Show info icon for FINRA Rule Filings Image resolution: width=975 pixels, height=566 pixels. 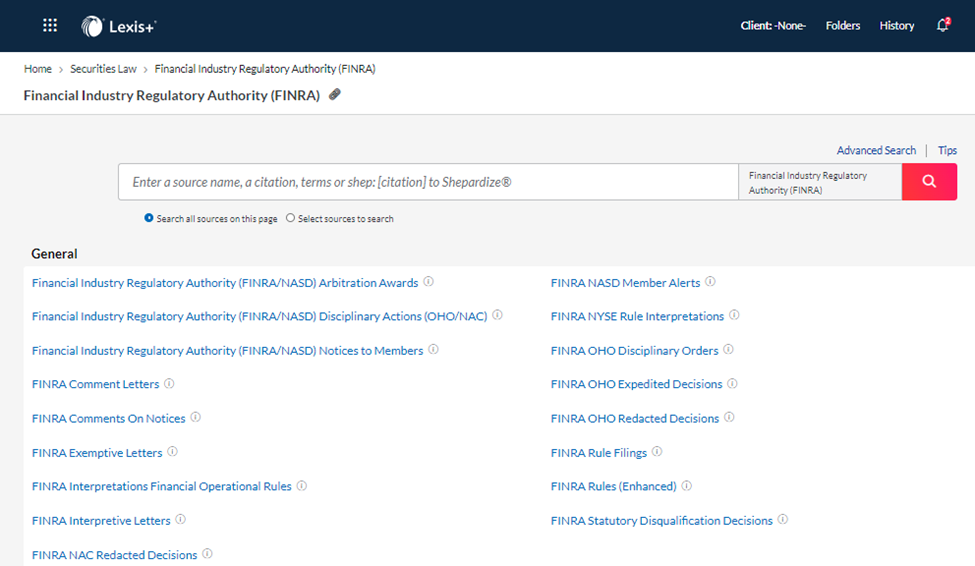coord(657,452)
